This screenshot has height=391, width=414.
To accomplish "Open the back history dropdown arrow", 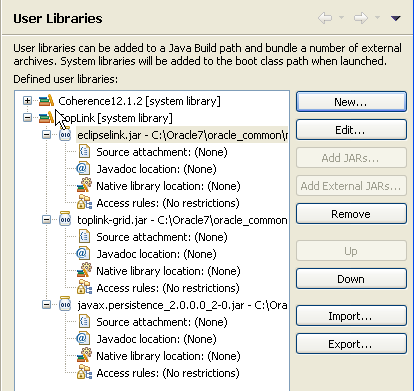I will pos(341,17).
